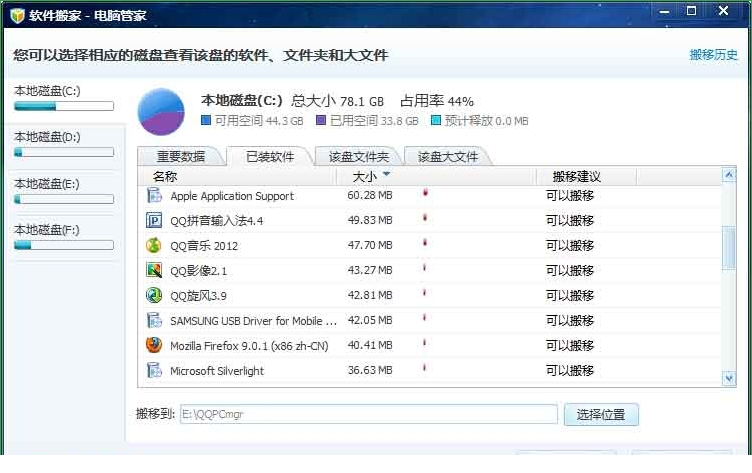Select the Mozilla Firefox 9.0.1 row name

click(249, 345)
